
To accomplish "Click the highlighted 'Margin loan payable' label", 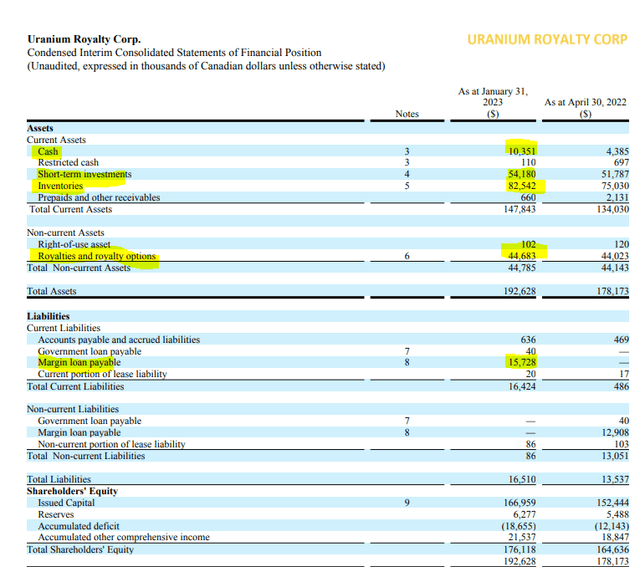I will pos(79,362).
